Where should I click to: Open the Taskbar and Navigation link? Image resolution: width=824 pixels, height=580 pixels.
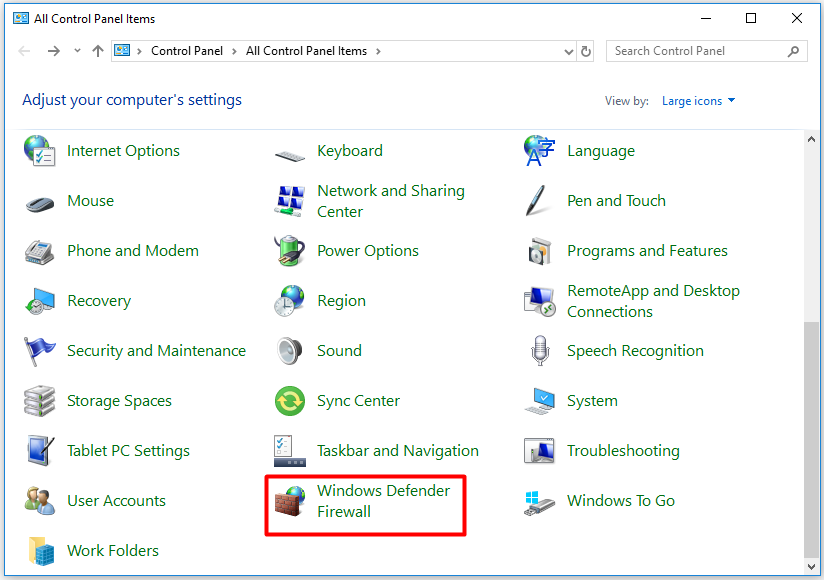pos(398,451)
